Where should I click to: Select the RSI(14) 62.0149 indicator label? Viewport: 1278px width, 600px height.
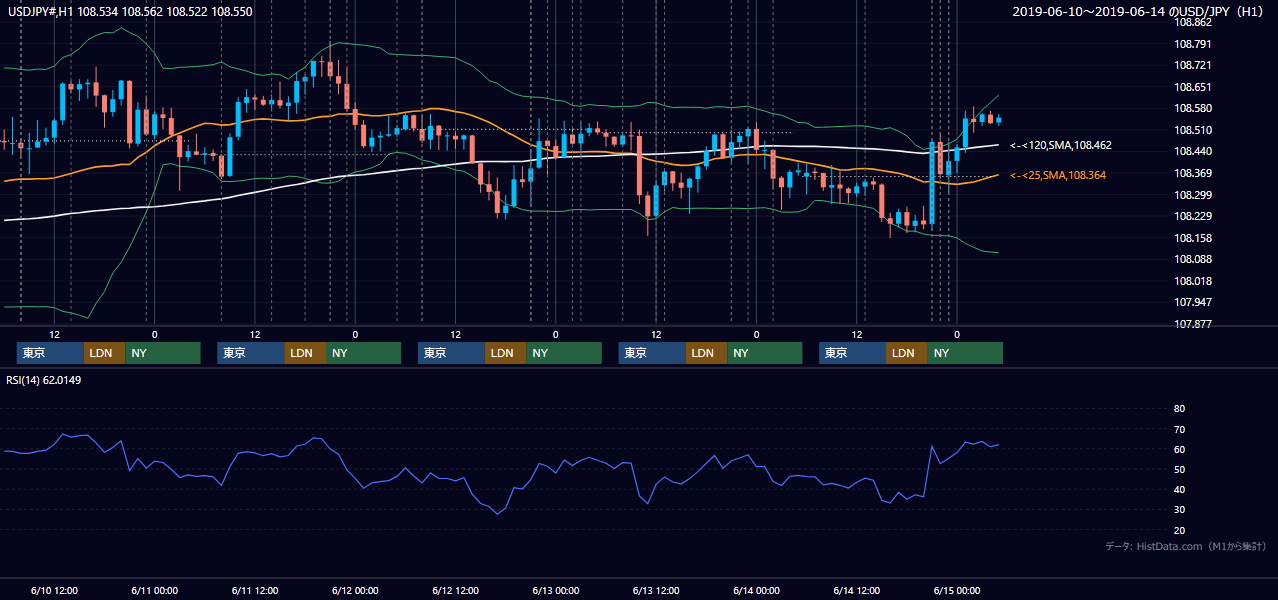43,380
